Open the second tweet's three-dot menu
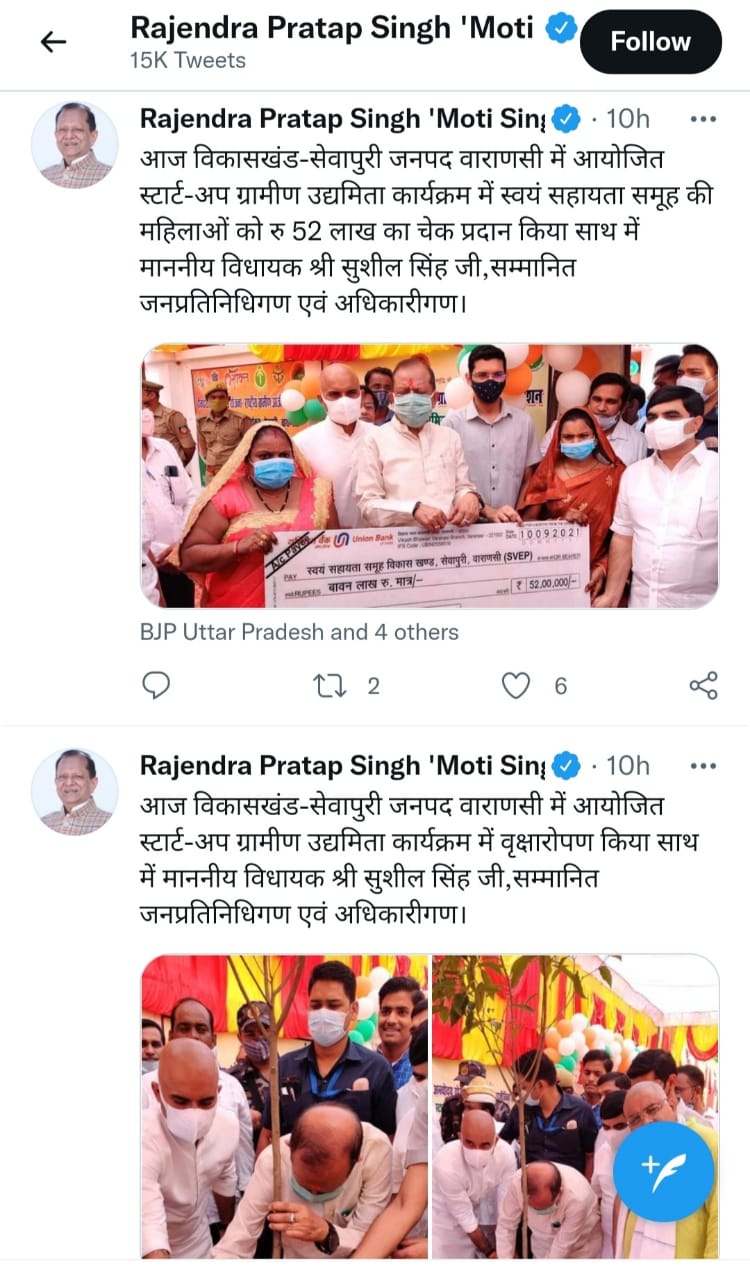 pyautogui.click(x=704, y=766)
